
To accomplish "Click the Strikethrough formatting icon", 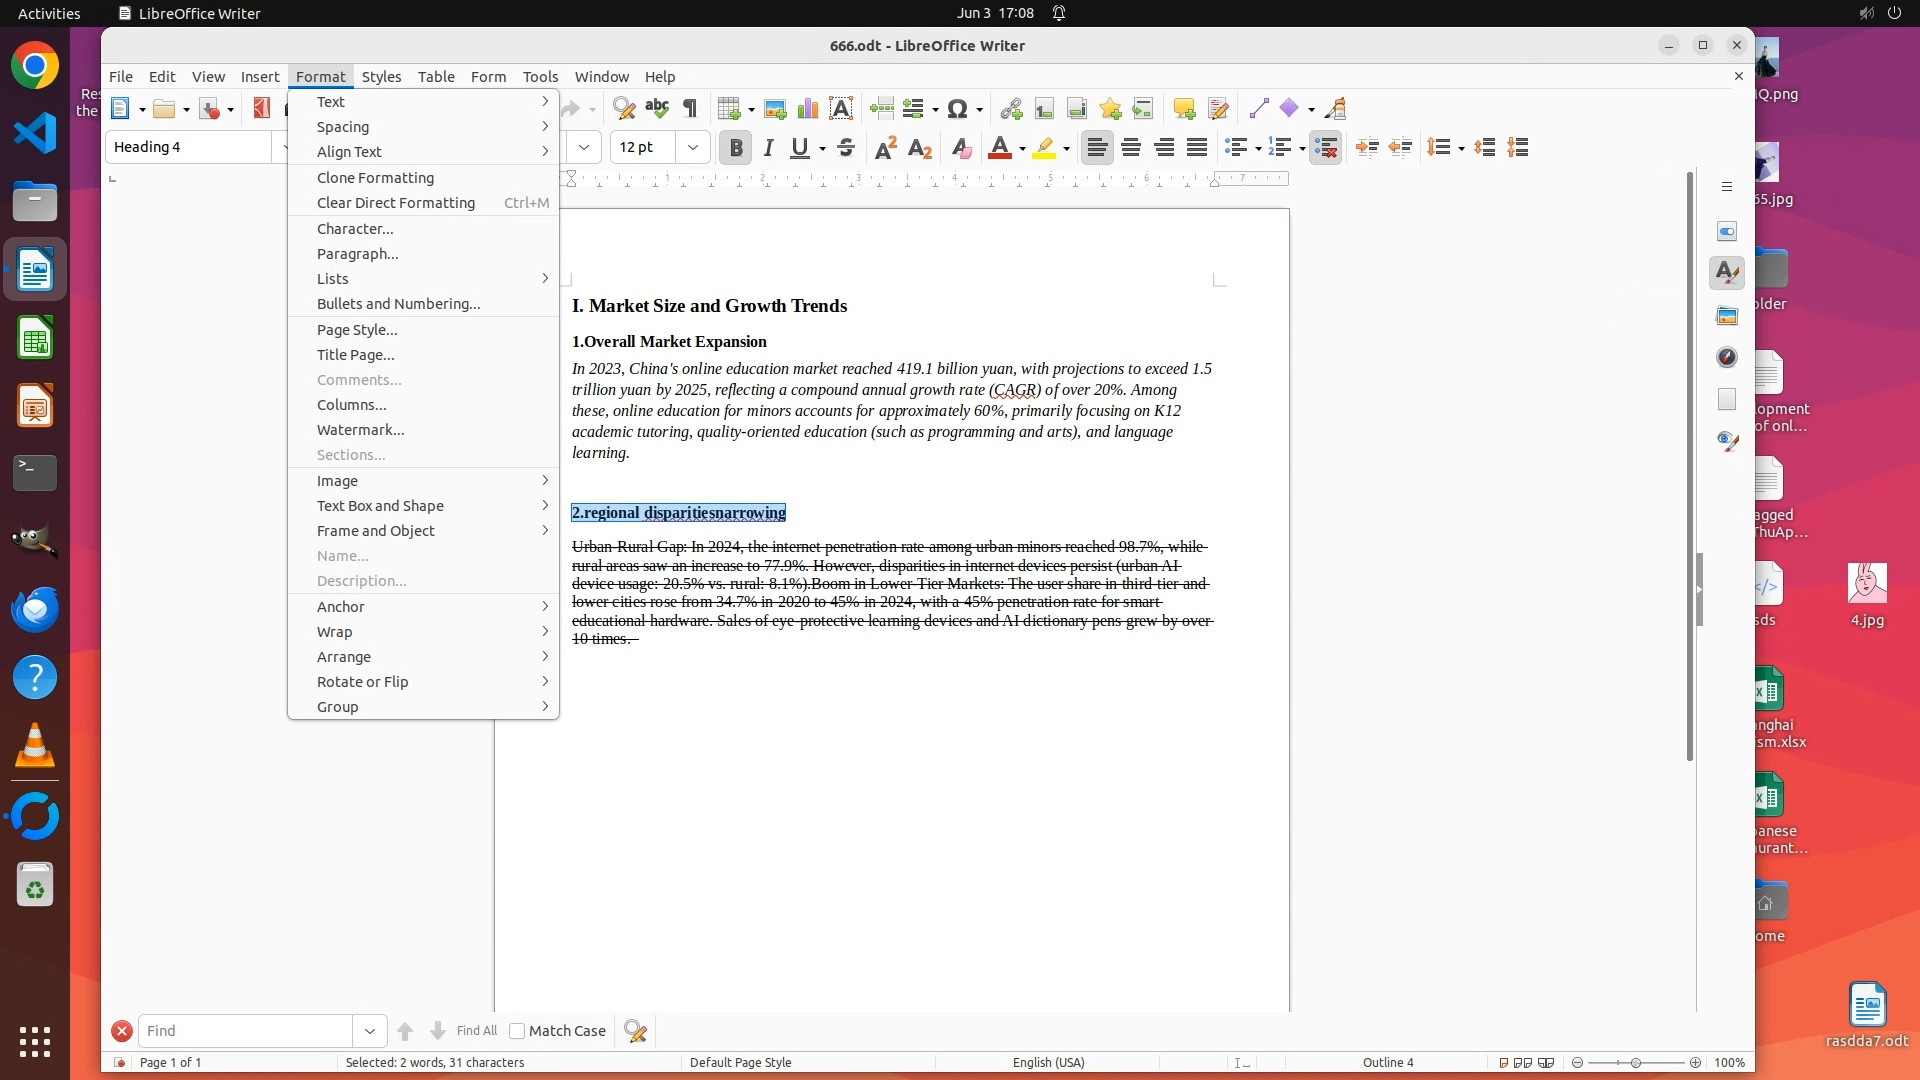I will pos(846,148).
